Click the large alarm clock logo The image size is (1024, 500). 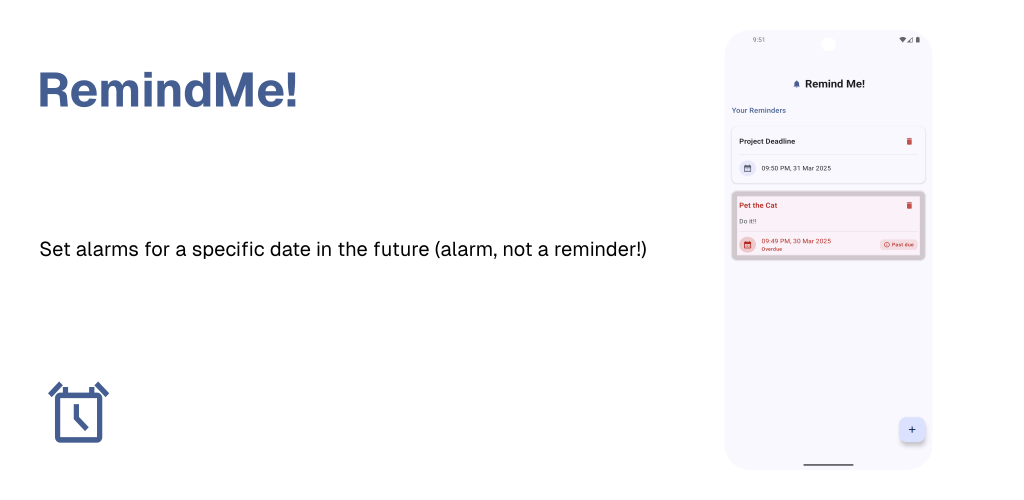pos(79,412)
